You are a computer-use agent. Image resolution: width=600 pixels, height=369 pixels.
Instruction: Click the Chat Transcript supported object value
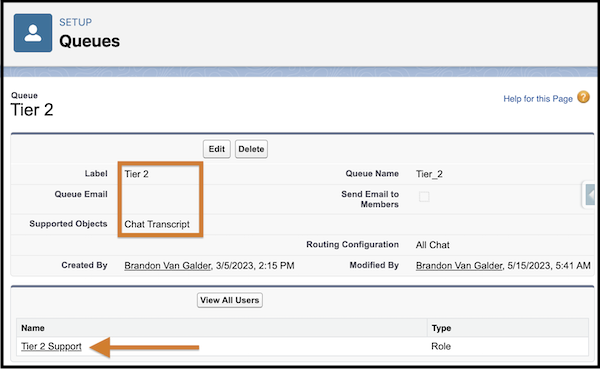(x=157, y=224)
